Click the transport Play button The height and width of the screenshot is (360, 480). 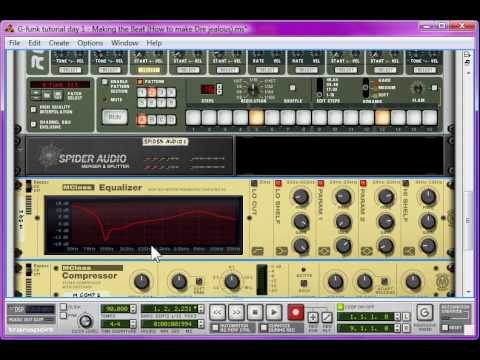274,313
